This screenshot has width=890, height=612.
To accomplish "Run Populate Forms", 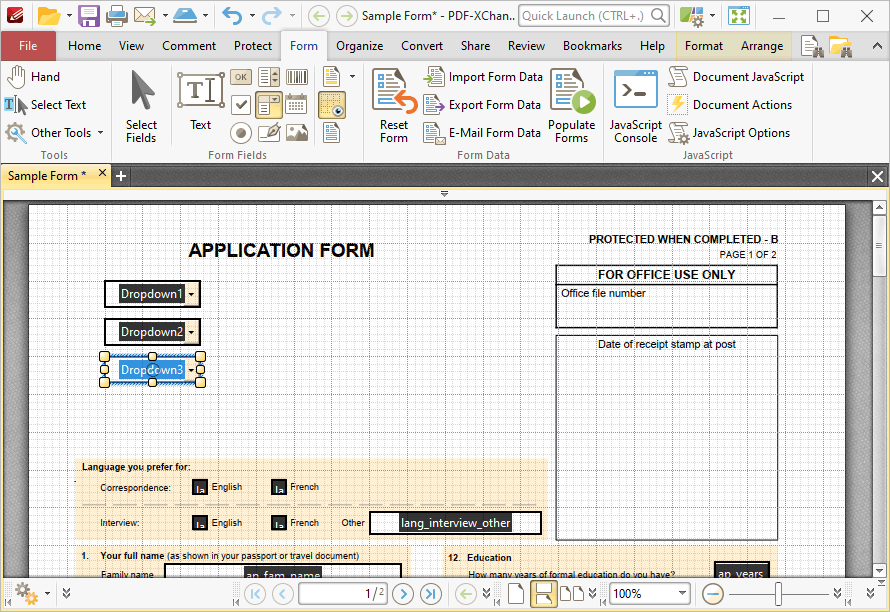I will point(572,106).
